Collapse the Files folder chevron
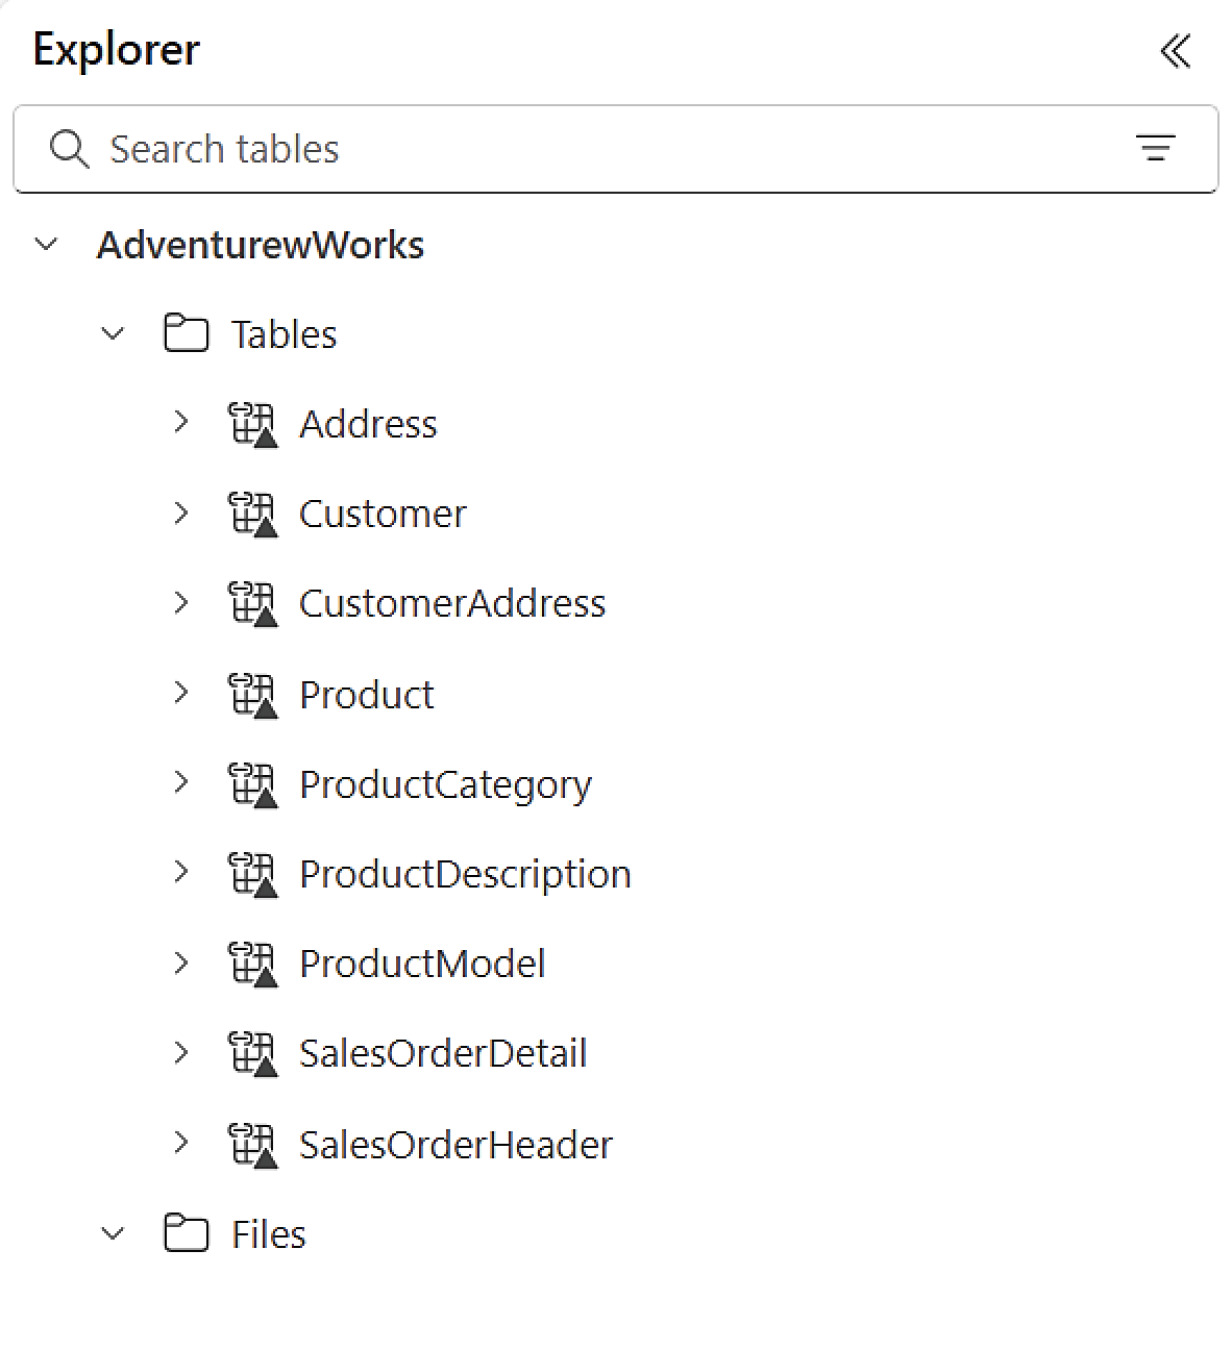Viewport: 1232px width, 1350px height. (113, 1233)
